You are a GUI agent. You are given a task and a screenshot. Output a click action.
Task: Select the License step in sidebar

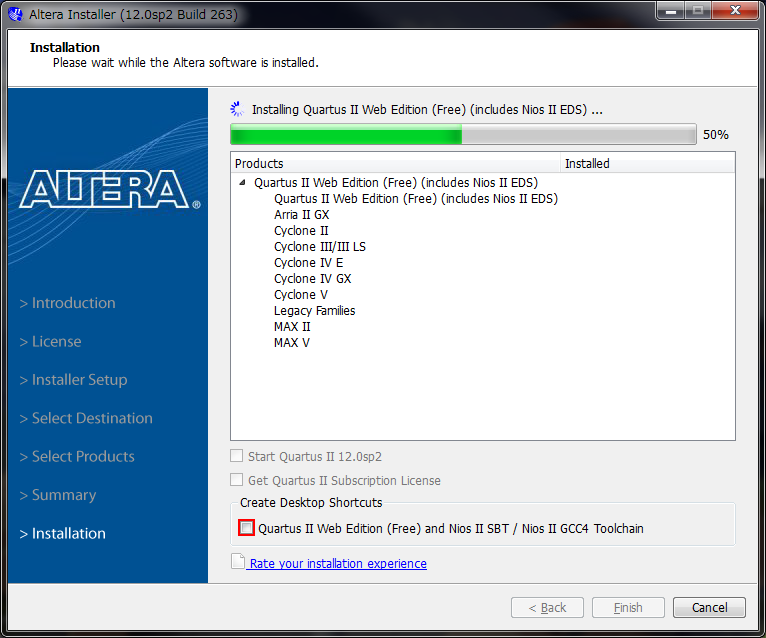coord(50,341)
